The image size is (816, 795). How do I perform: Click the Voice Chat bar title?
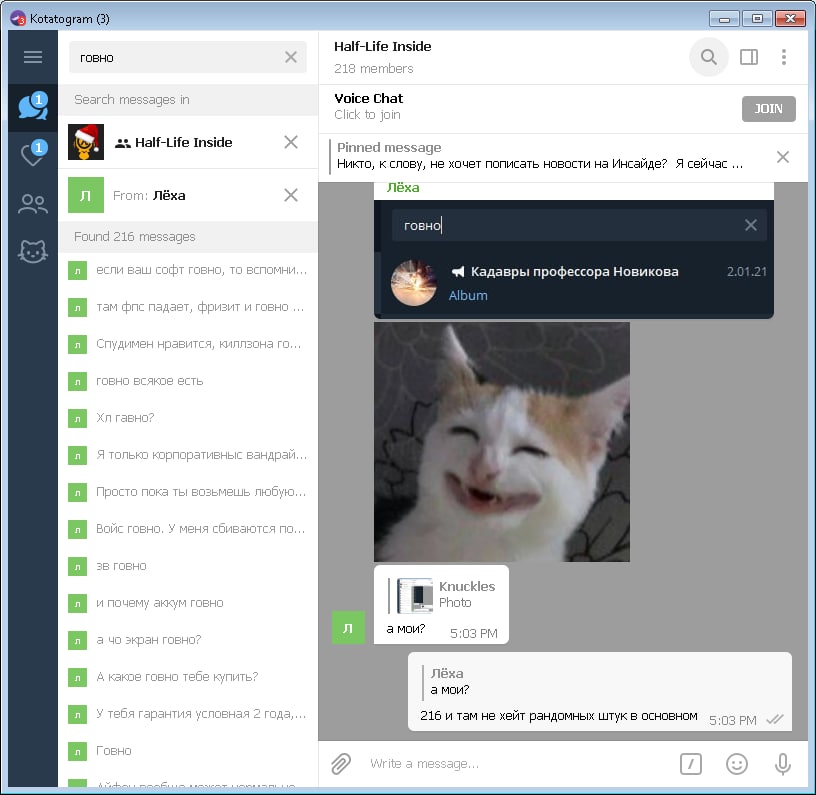coord(368,98)
